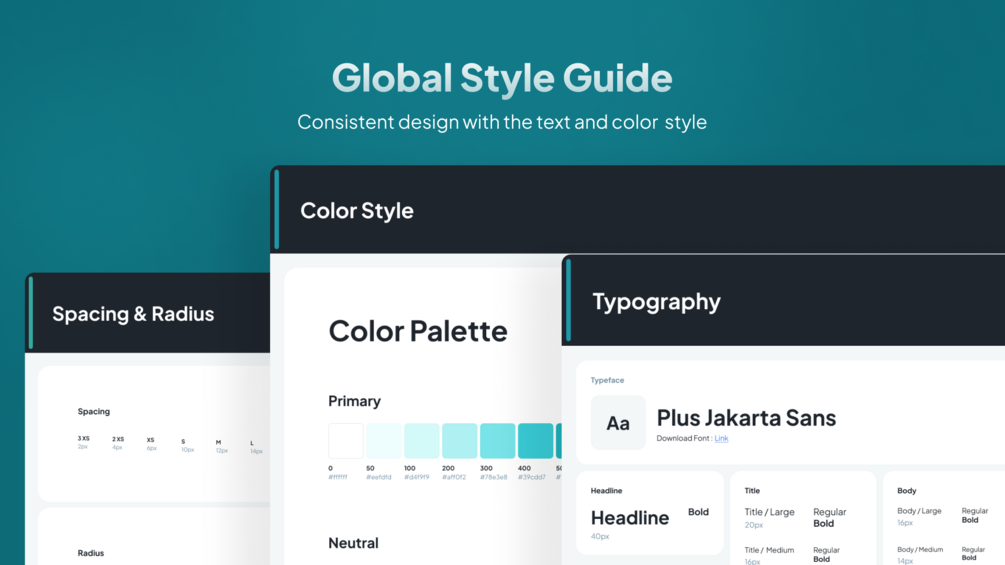Click Bold beside the Headline sample
1005x565 pixels.
(x=698, y=512)
